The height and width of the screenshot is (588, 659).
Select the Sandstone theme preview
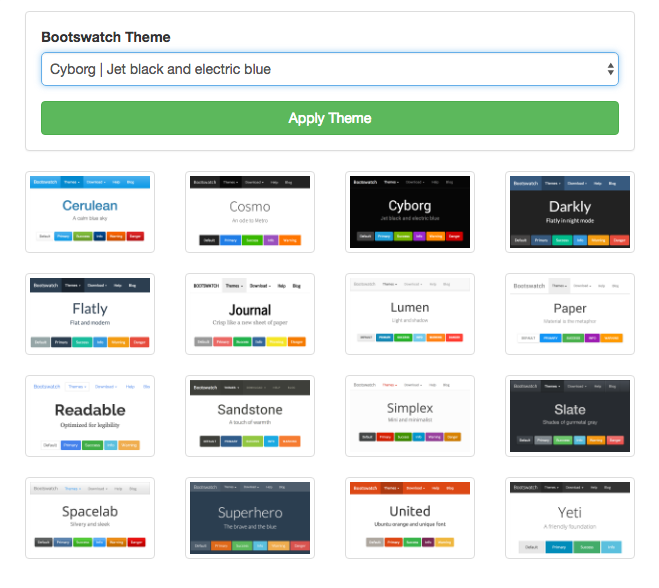click(x=250, y=416)
